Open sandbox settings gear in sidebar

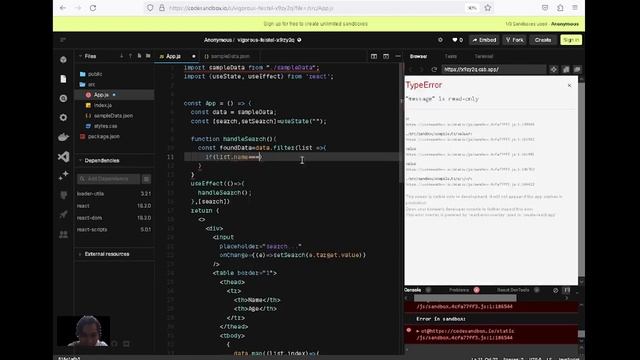(x=63, y=118)
